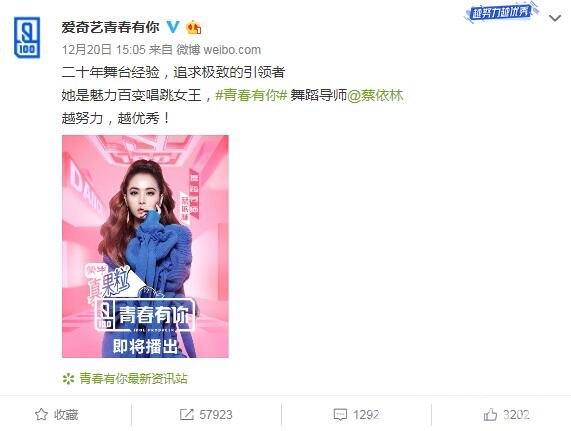Viewport: 571px width, 431px height.
Task: Open the 爱奇艺青春有你 account name
Action: tap(110, 27)
